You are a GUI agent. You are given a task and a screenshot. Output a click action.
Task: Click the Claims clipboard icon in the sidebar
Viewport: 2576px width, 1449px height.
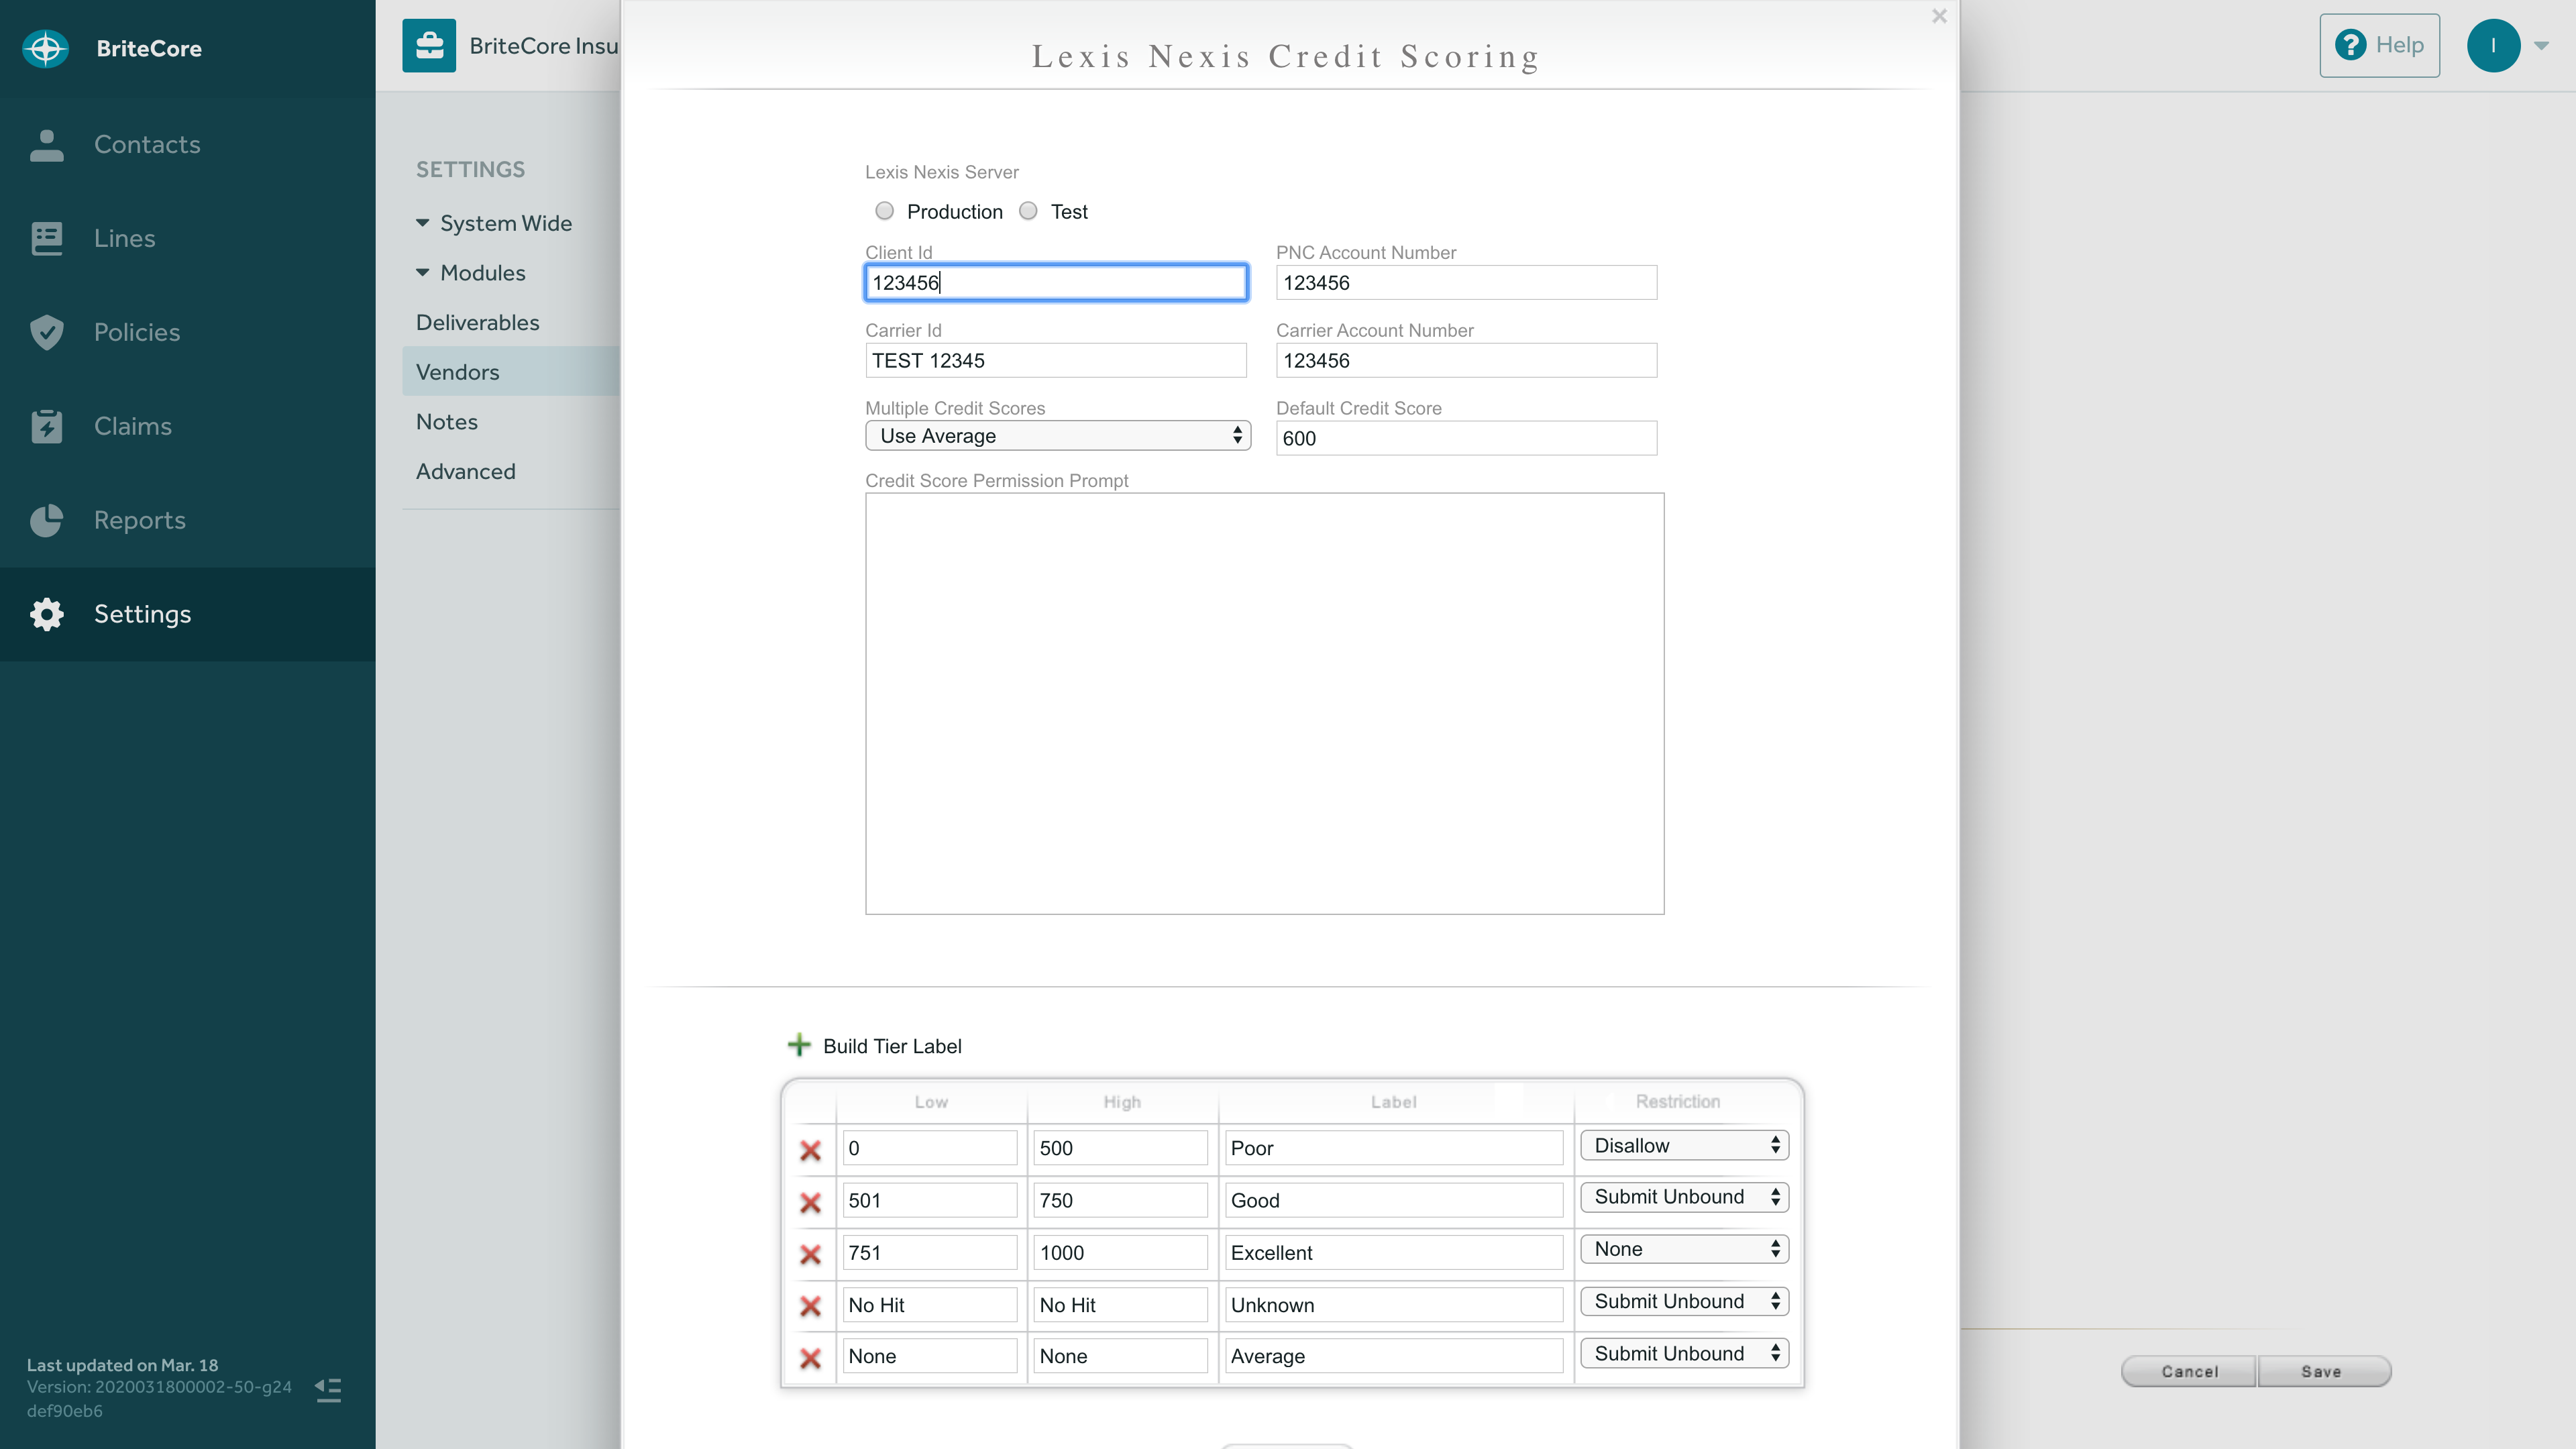point(46,426)
